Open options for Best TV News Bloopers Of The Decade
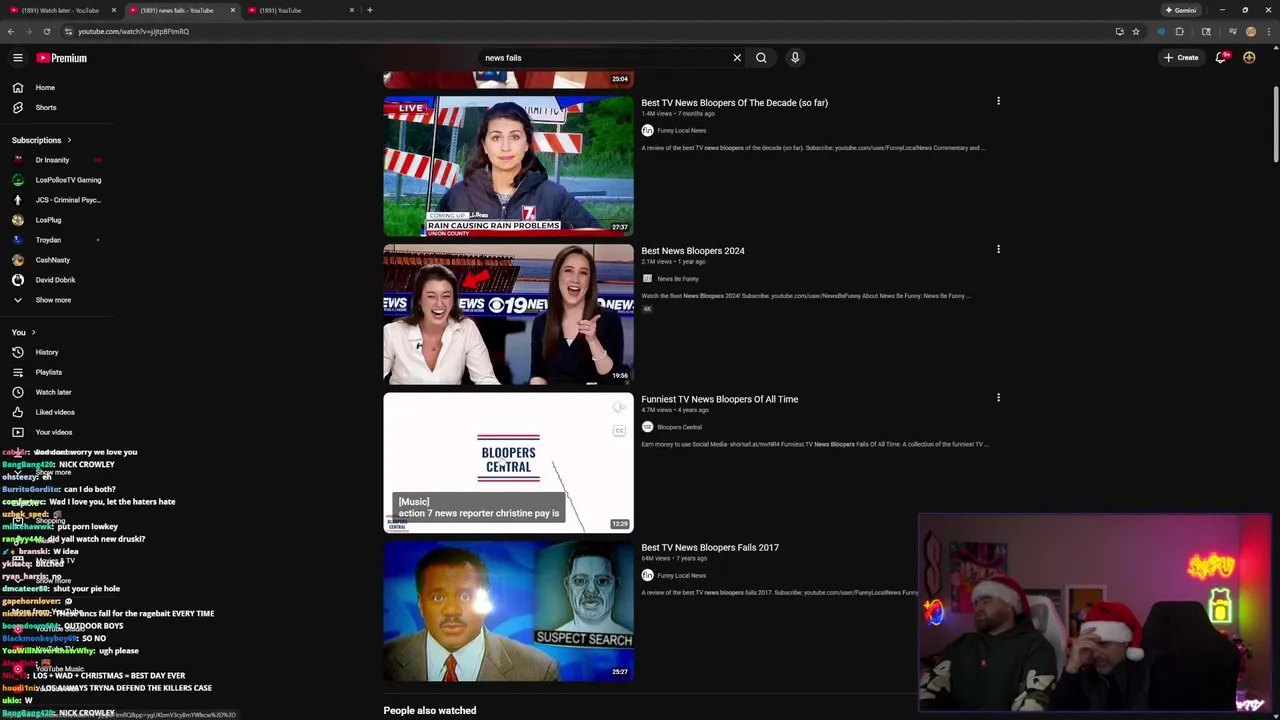The height and width of the screenshot is (720, 1280). coord(998,101)
